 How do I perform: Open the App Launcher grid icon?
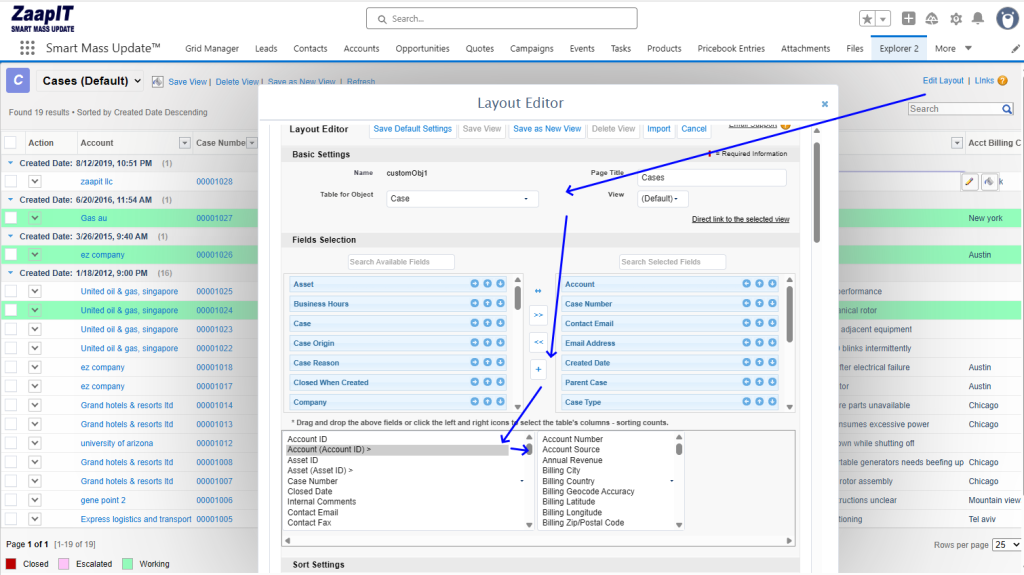[x=27, y=48]
